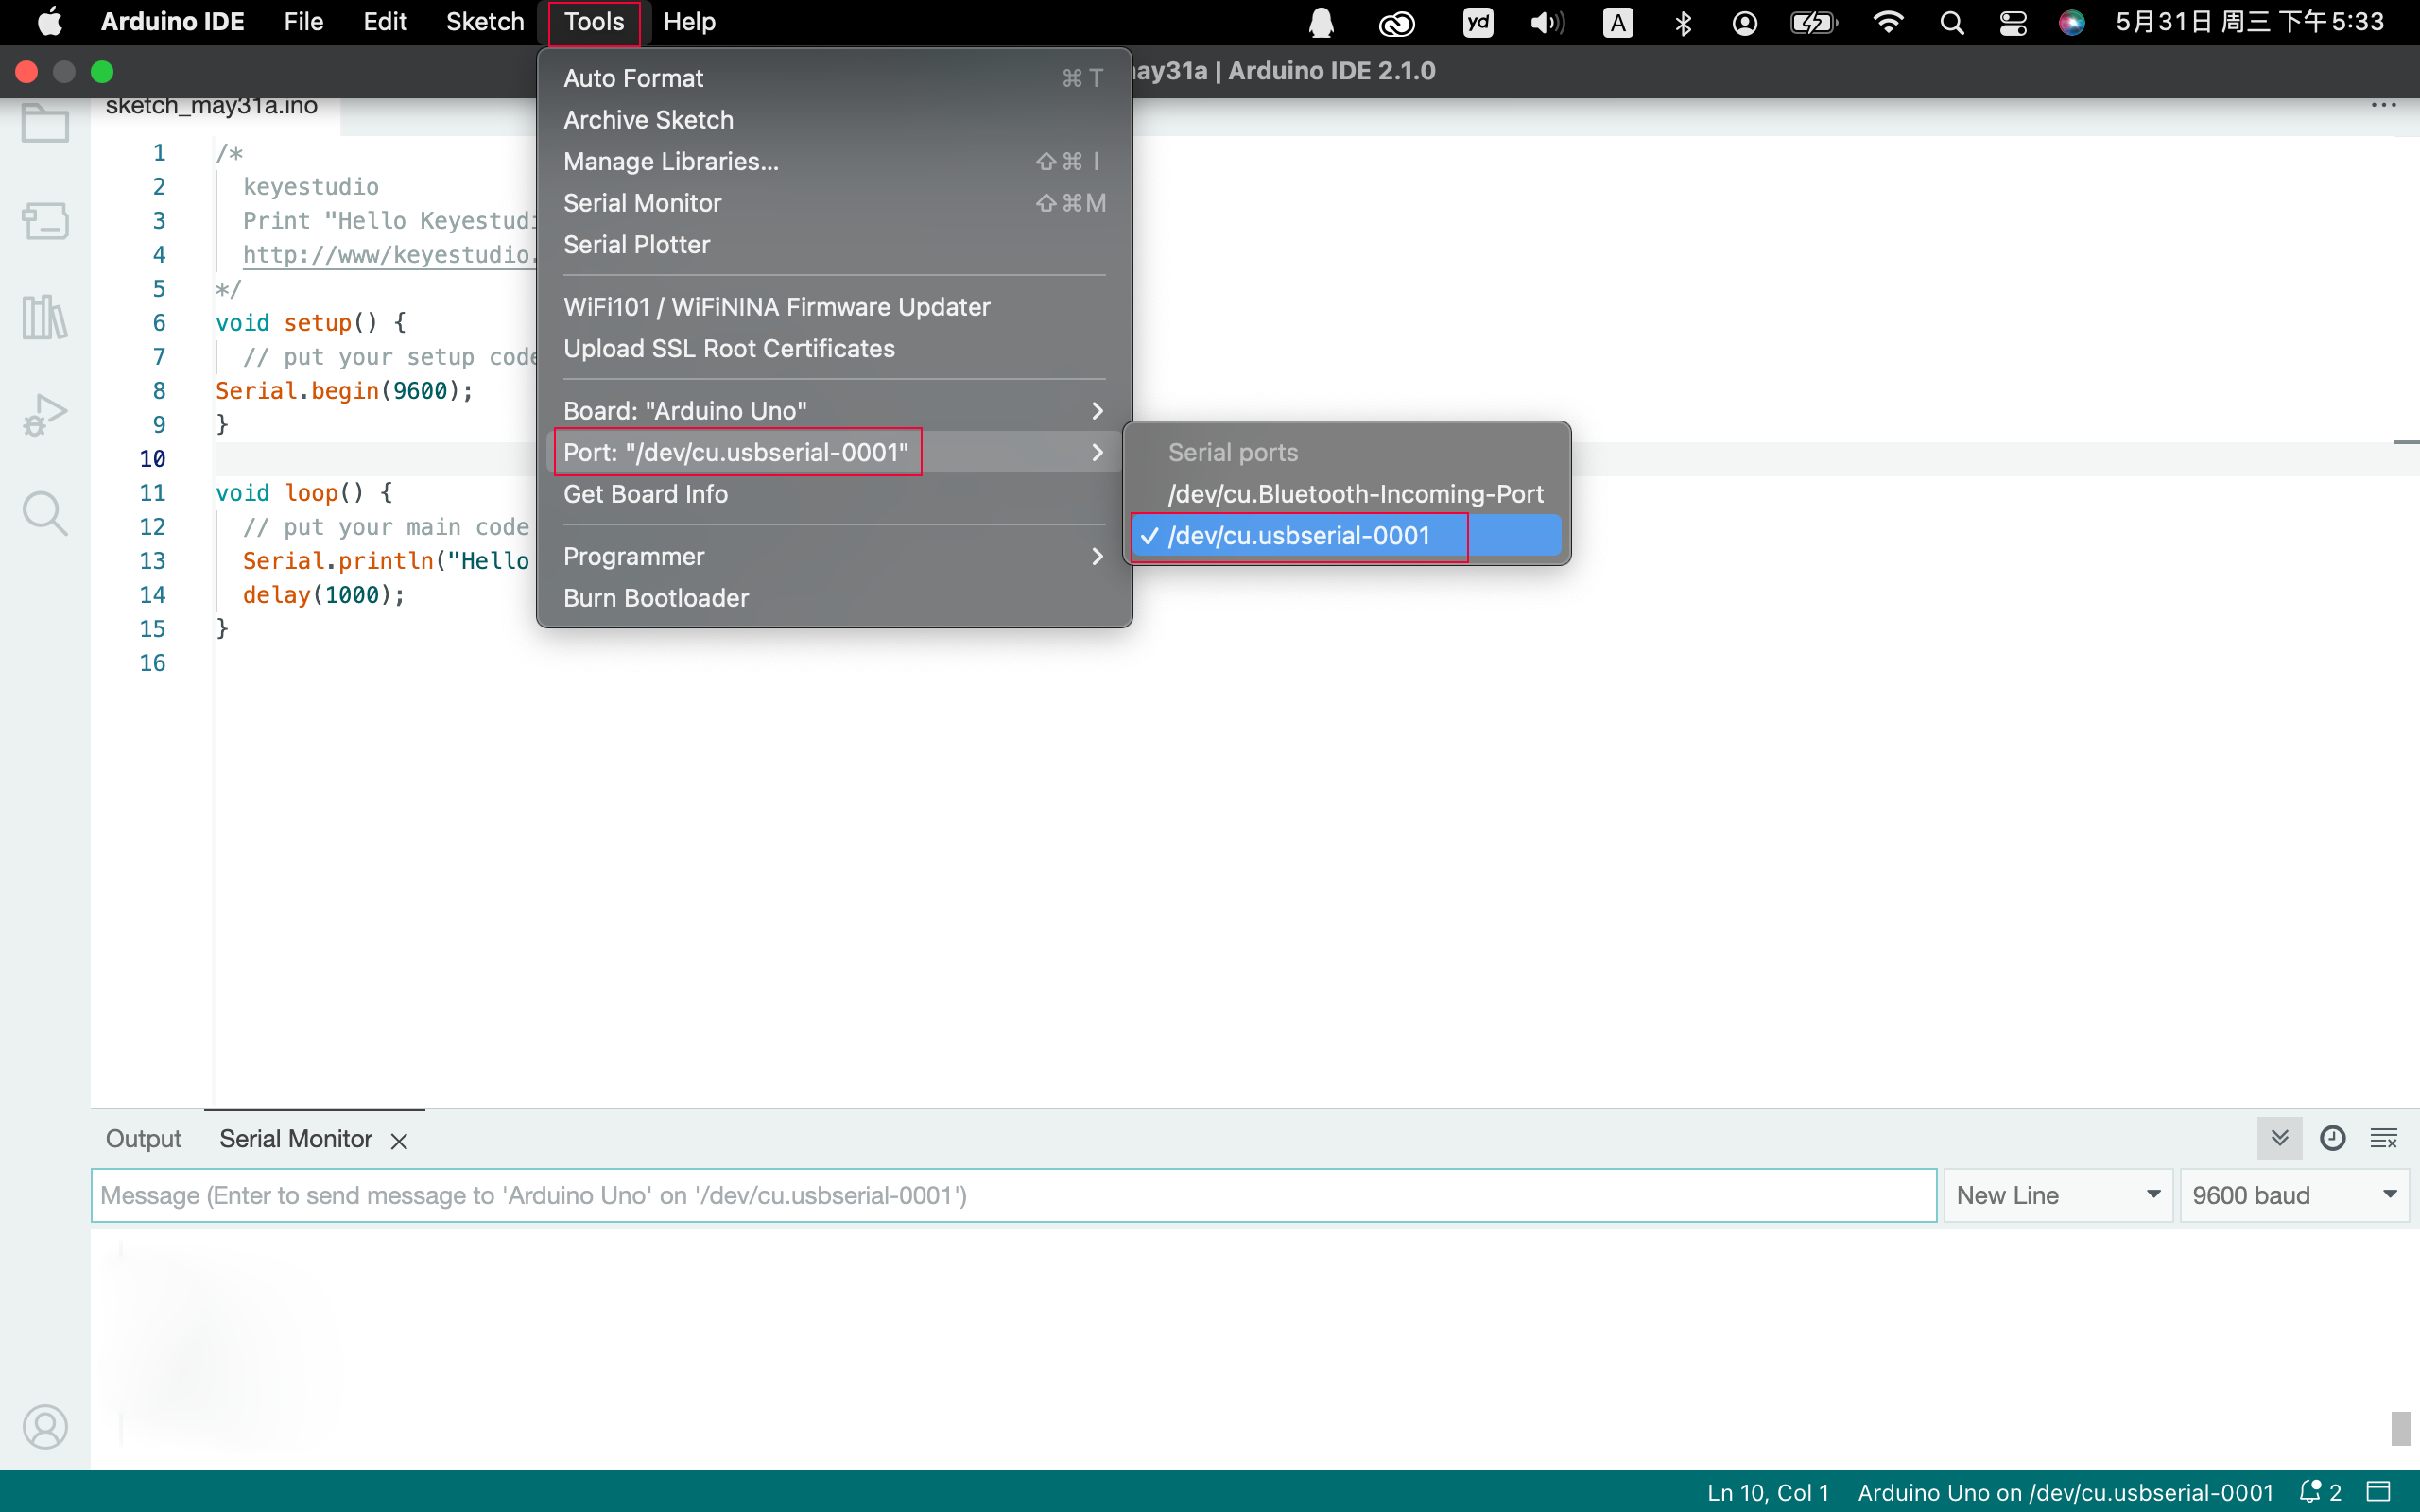Image resolution: width=2420 pixels, height=1512 pixels.
Task: Toggle timestamp in Serial Monitor
Action: pos(2332,1138)
